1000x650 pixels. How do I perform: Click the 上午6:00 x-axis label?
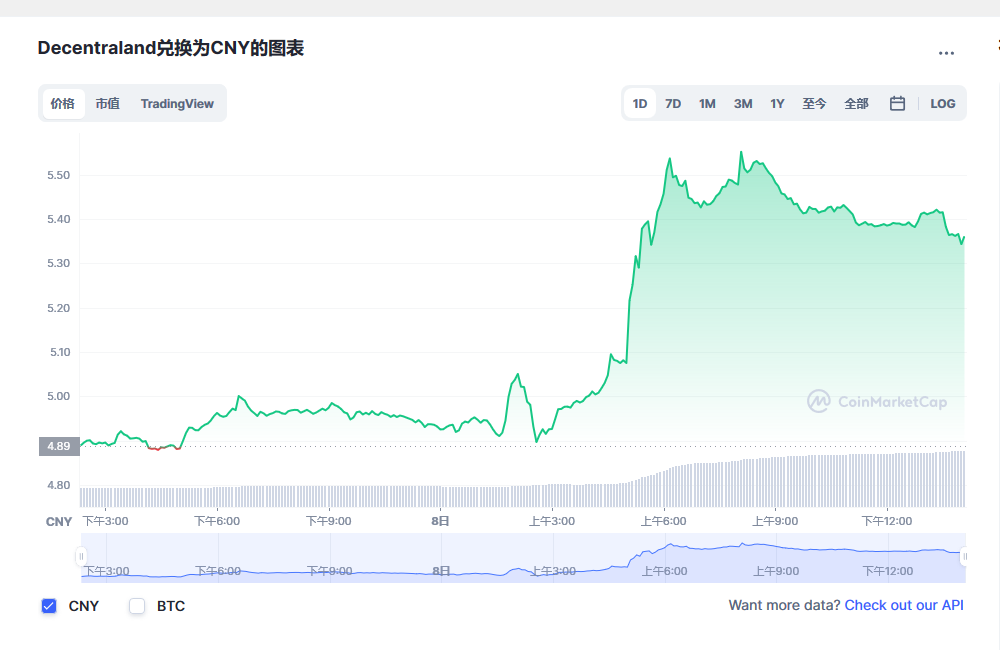664,521
